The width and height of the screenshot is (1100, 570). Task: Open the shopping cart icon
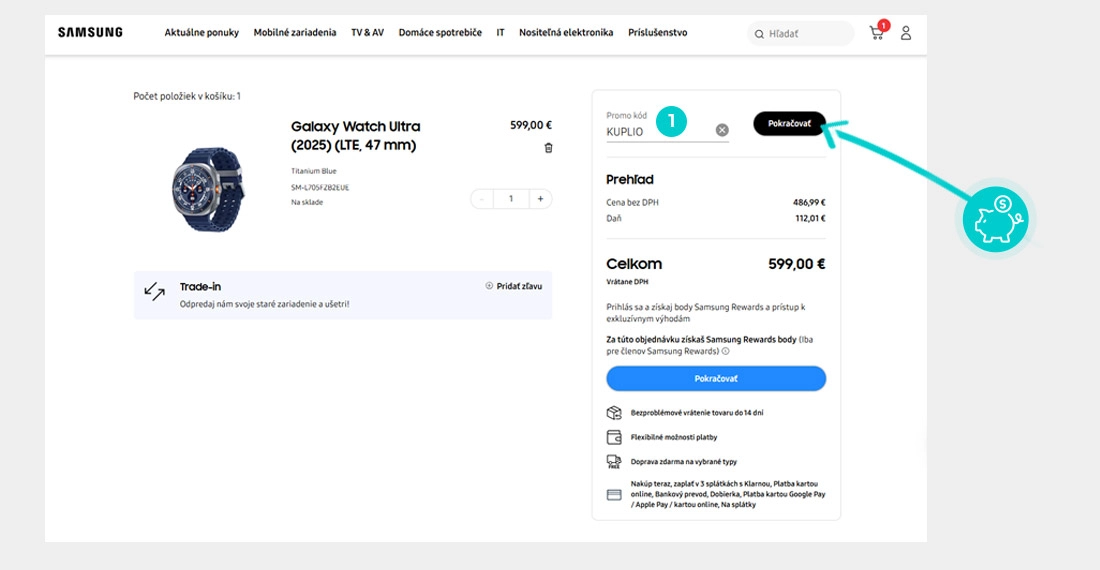point(876,32)
